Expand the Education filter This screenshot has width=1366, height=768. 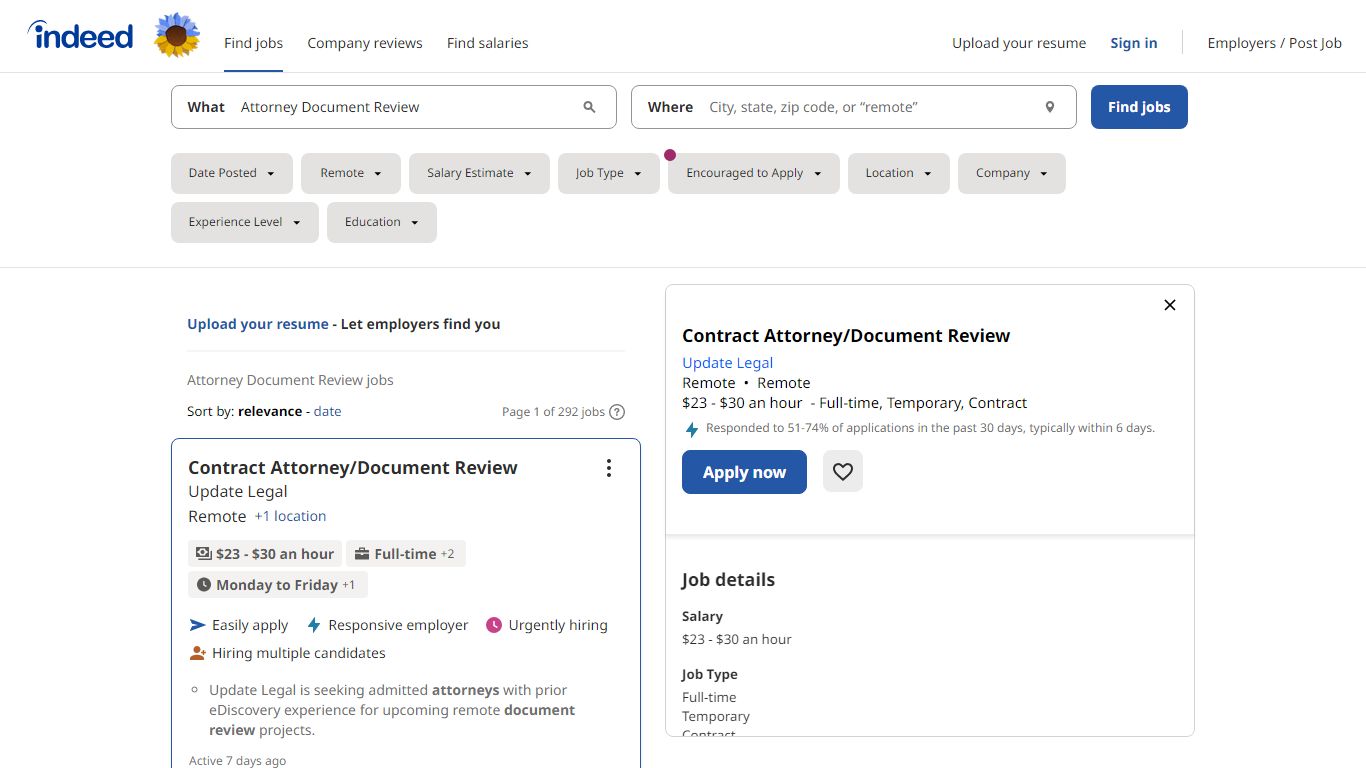(382, 222)
